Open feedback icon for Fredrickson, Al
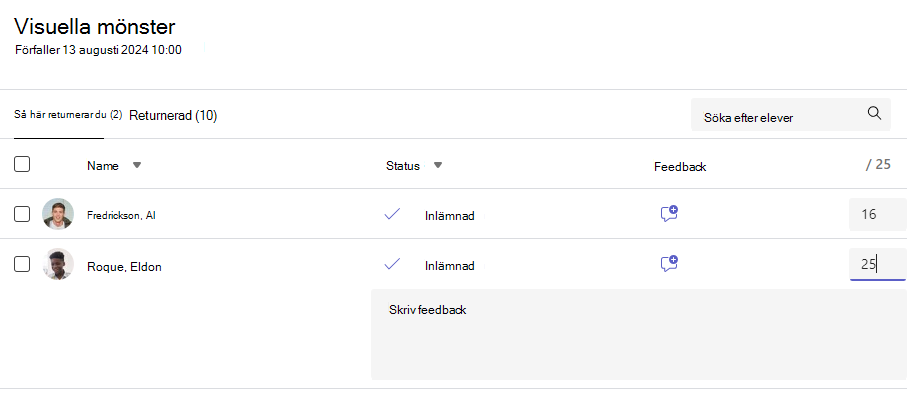This screenshot has width=907, height=393. pos(669,214)
